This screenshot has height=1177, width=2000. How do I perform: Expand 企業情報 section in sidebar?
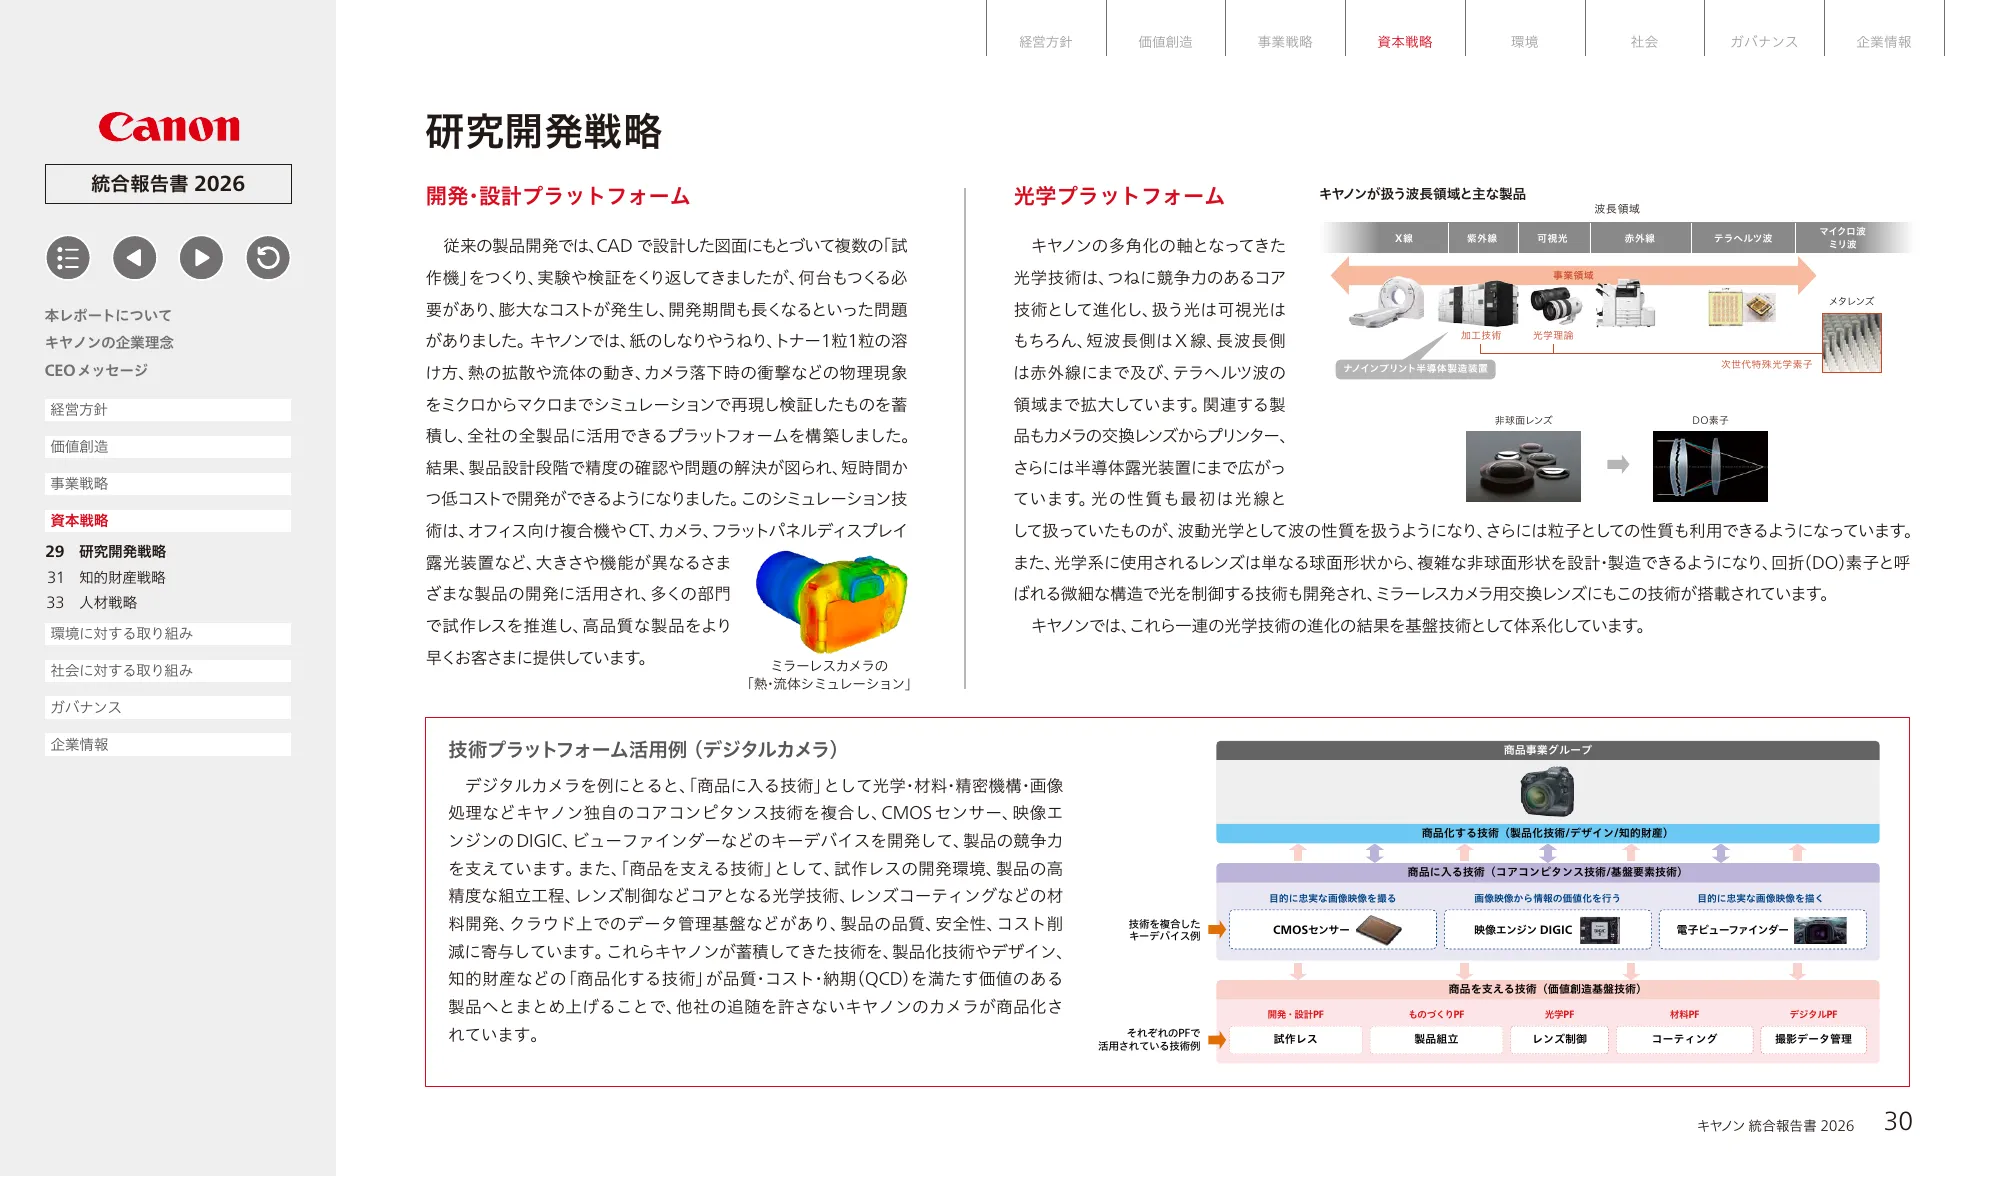tap(168, 745)
